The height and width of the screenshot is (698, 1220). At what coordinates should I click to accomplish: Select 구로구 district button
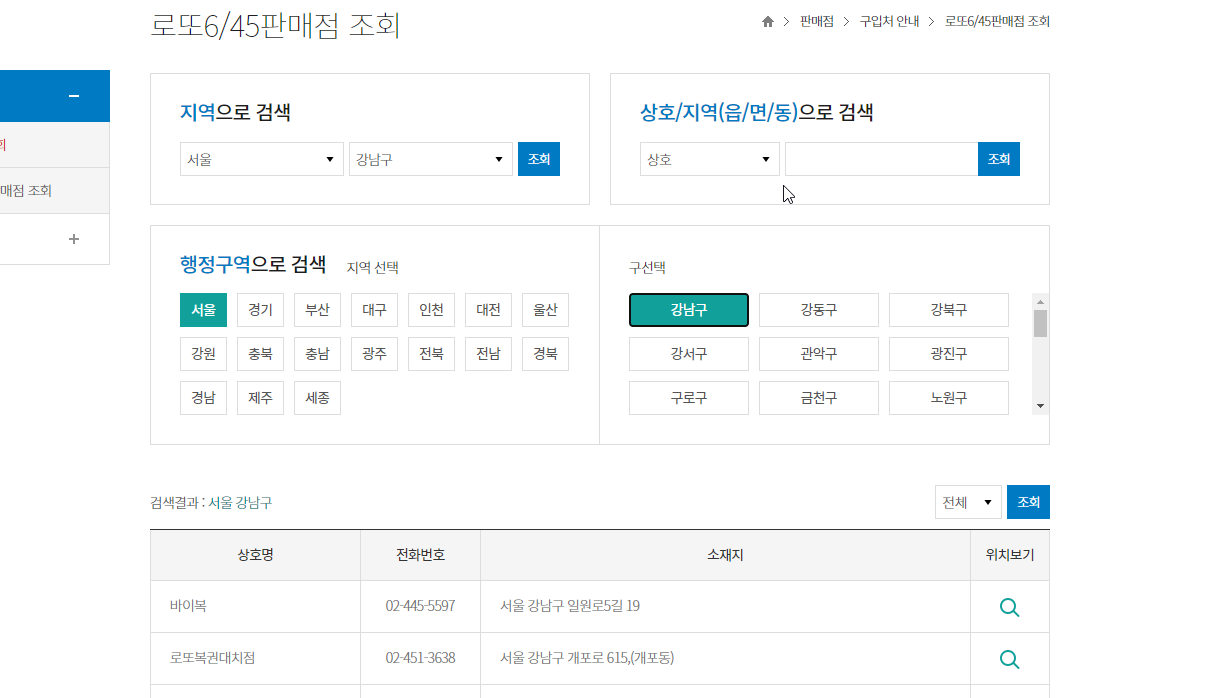(x=689, y=398)
